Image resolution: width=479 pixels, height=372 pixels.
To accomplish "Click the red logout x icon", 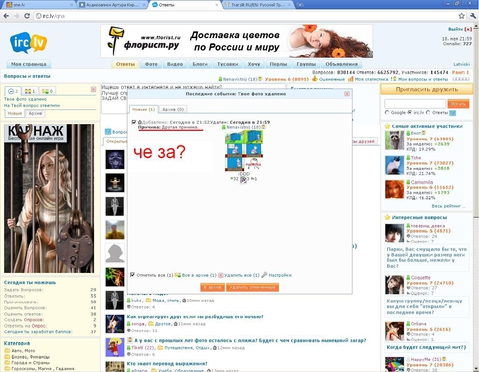I will point(468,29).
